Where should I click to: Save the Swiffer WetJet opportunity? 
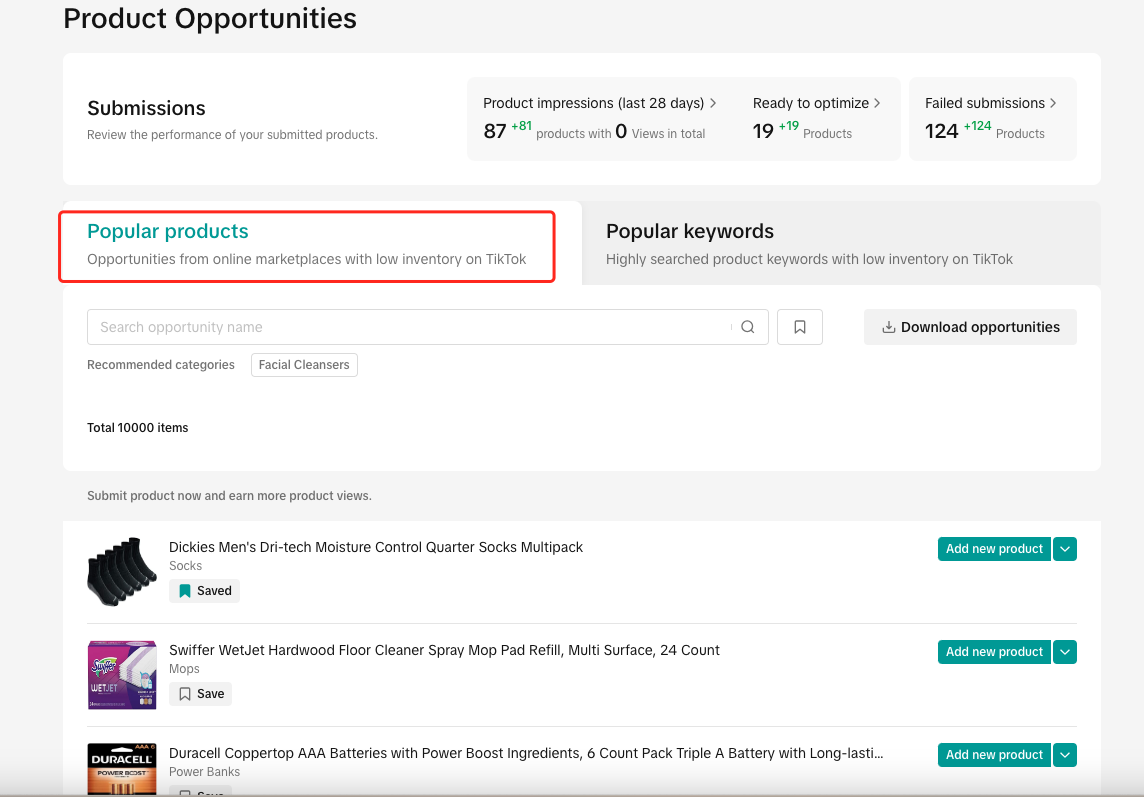point(200,694)
